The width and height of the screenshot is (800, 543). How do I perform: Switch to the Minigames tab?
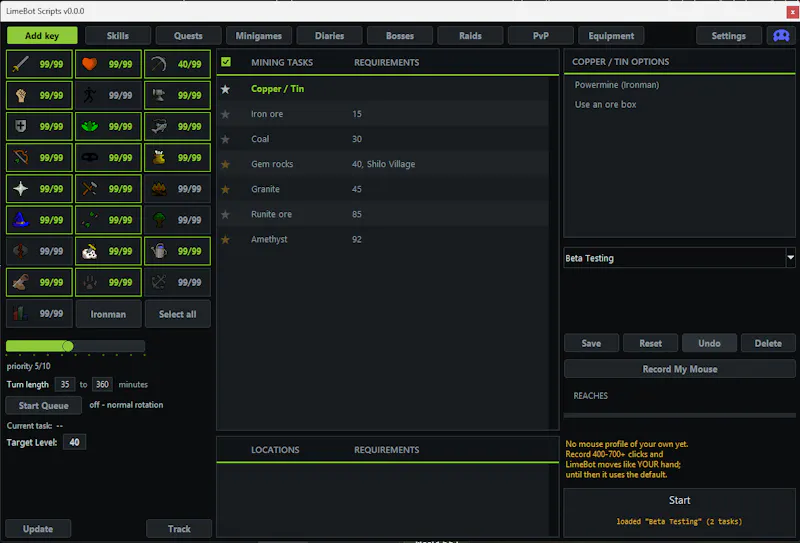(259, 36)
